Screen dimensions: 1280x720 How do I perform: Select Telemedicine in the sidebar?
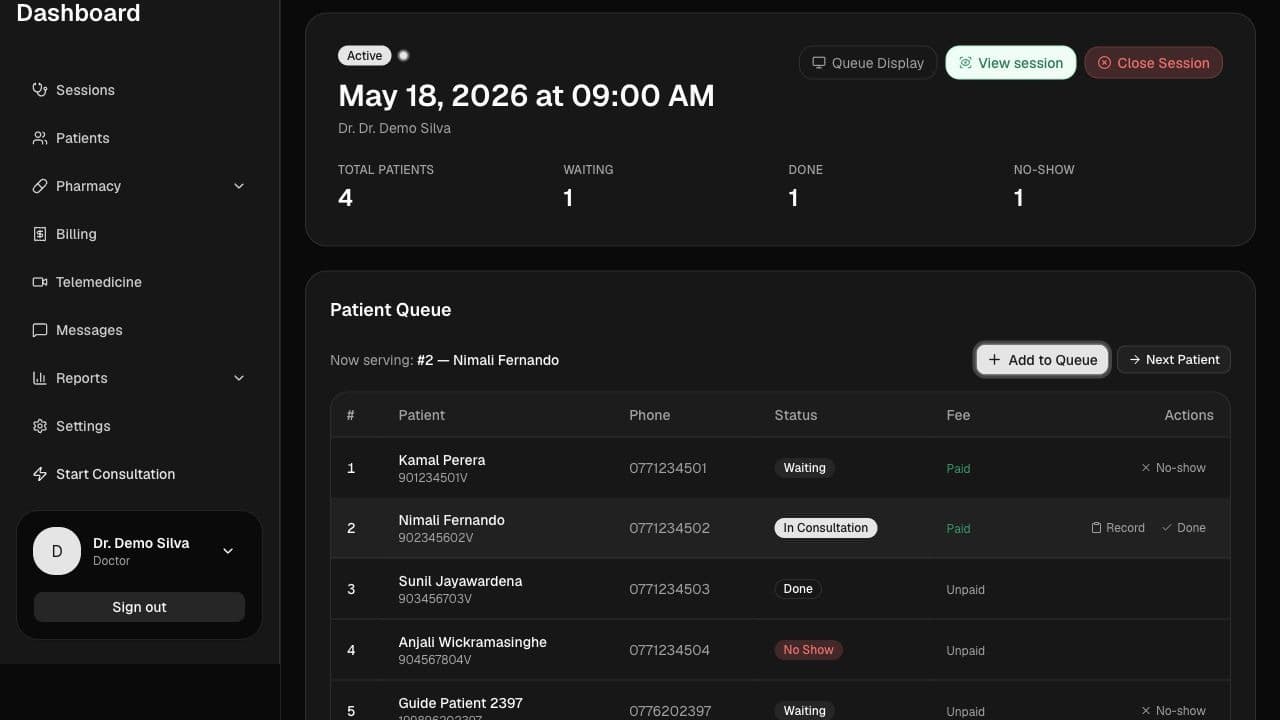140,282
